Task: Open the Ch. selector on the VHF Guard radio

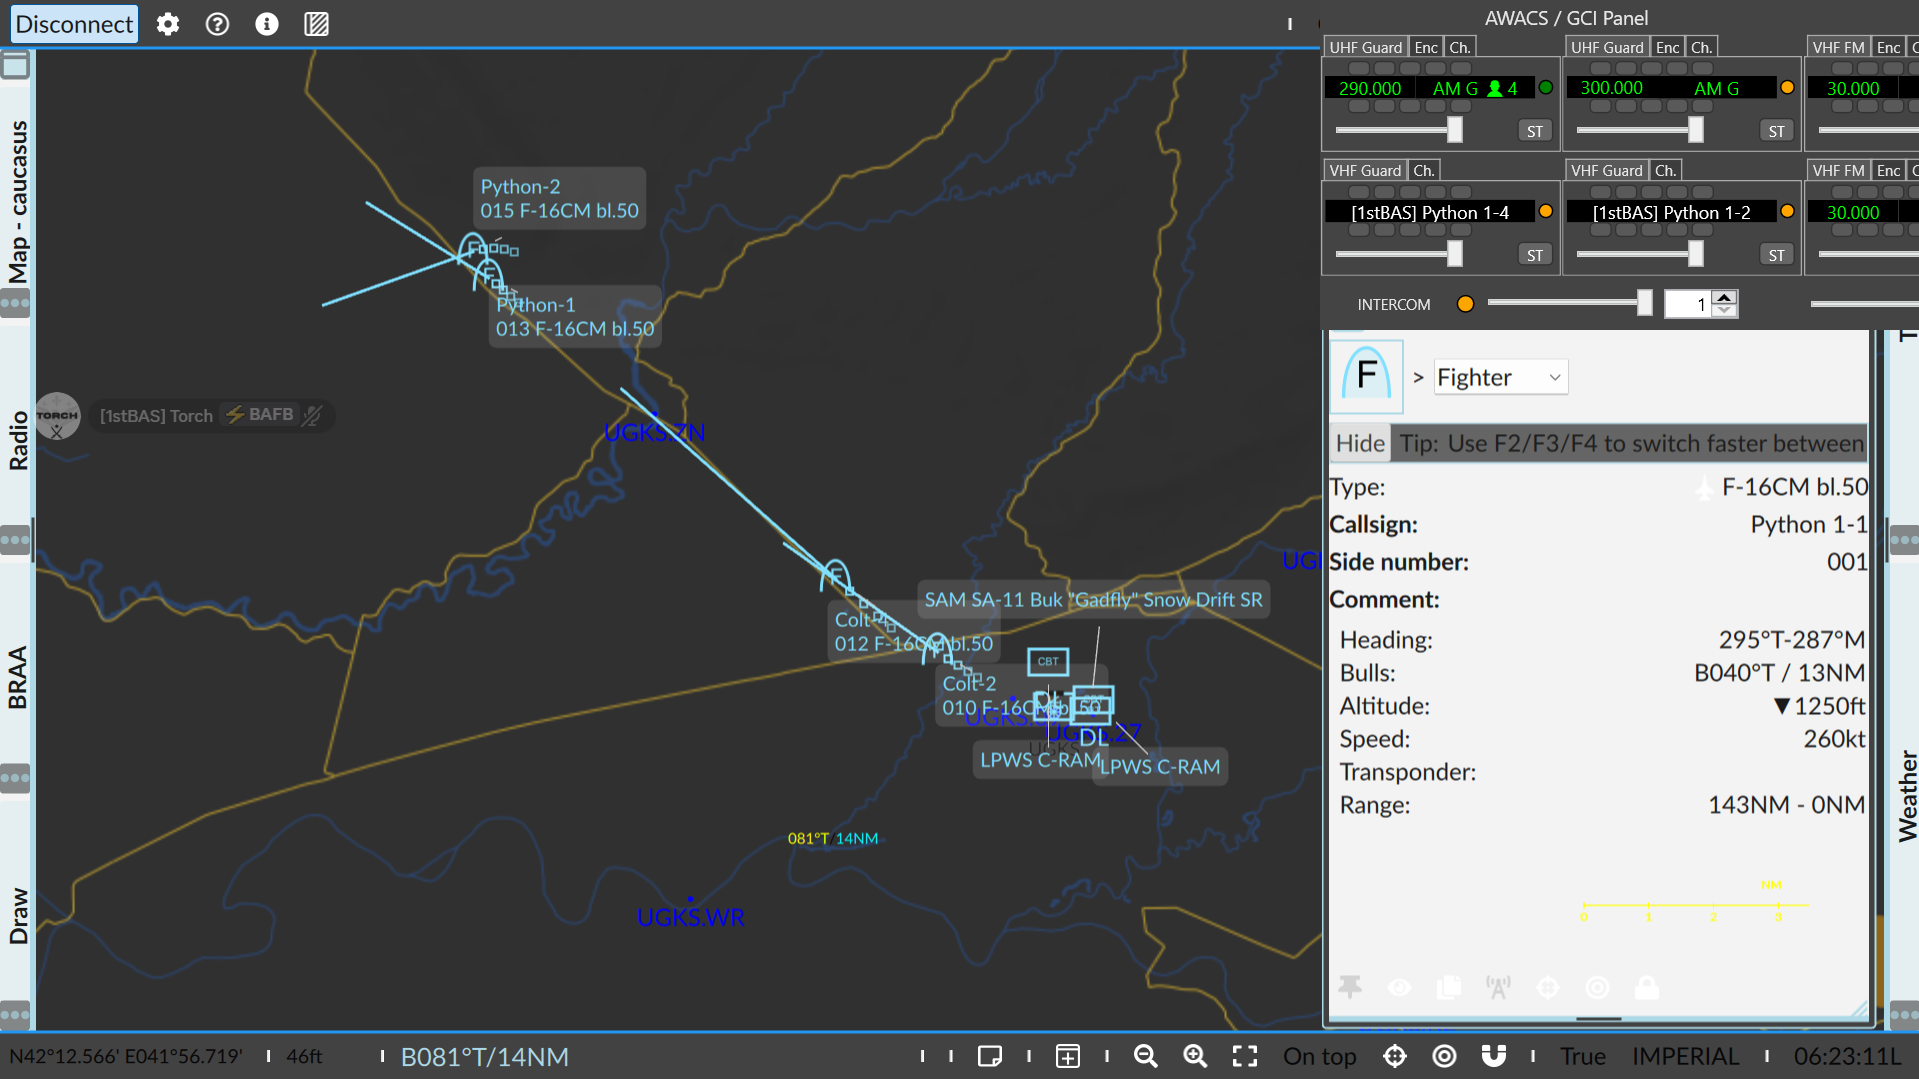Action: click(1424, 170)
